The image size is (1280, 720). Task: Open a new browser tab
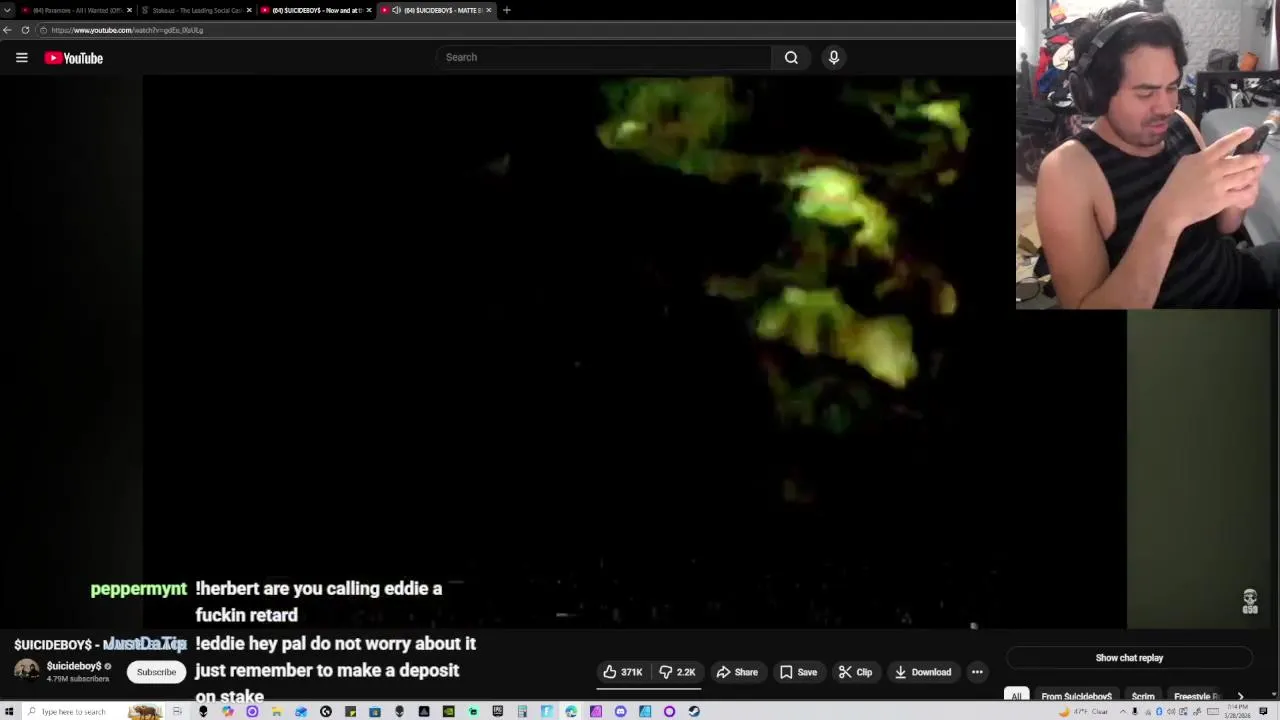[506, 10]
